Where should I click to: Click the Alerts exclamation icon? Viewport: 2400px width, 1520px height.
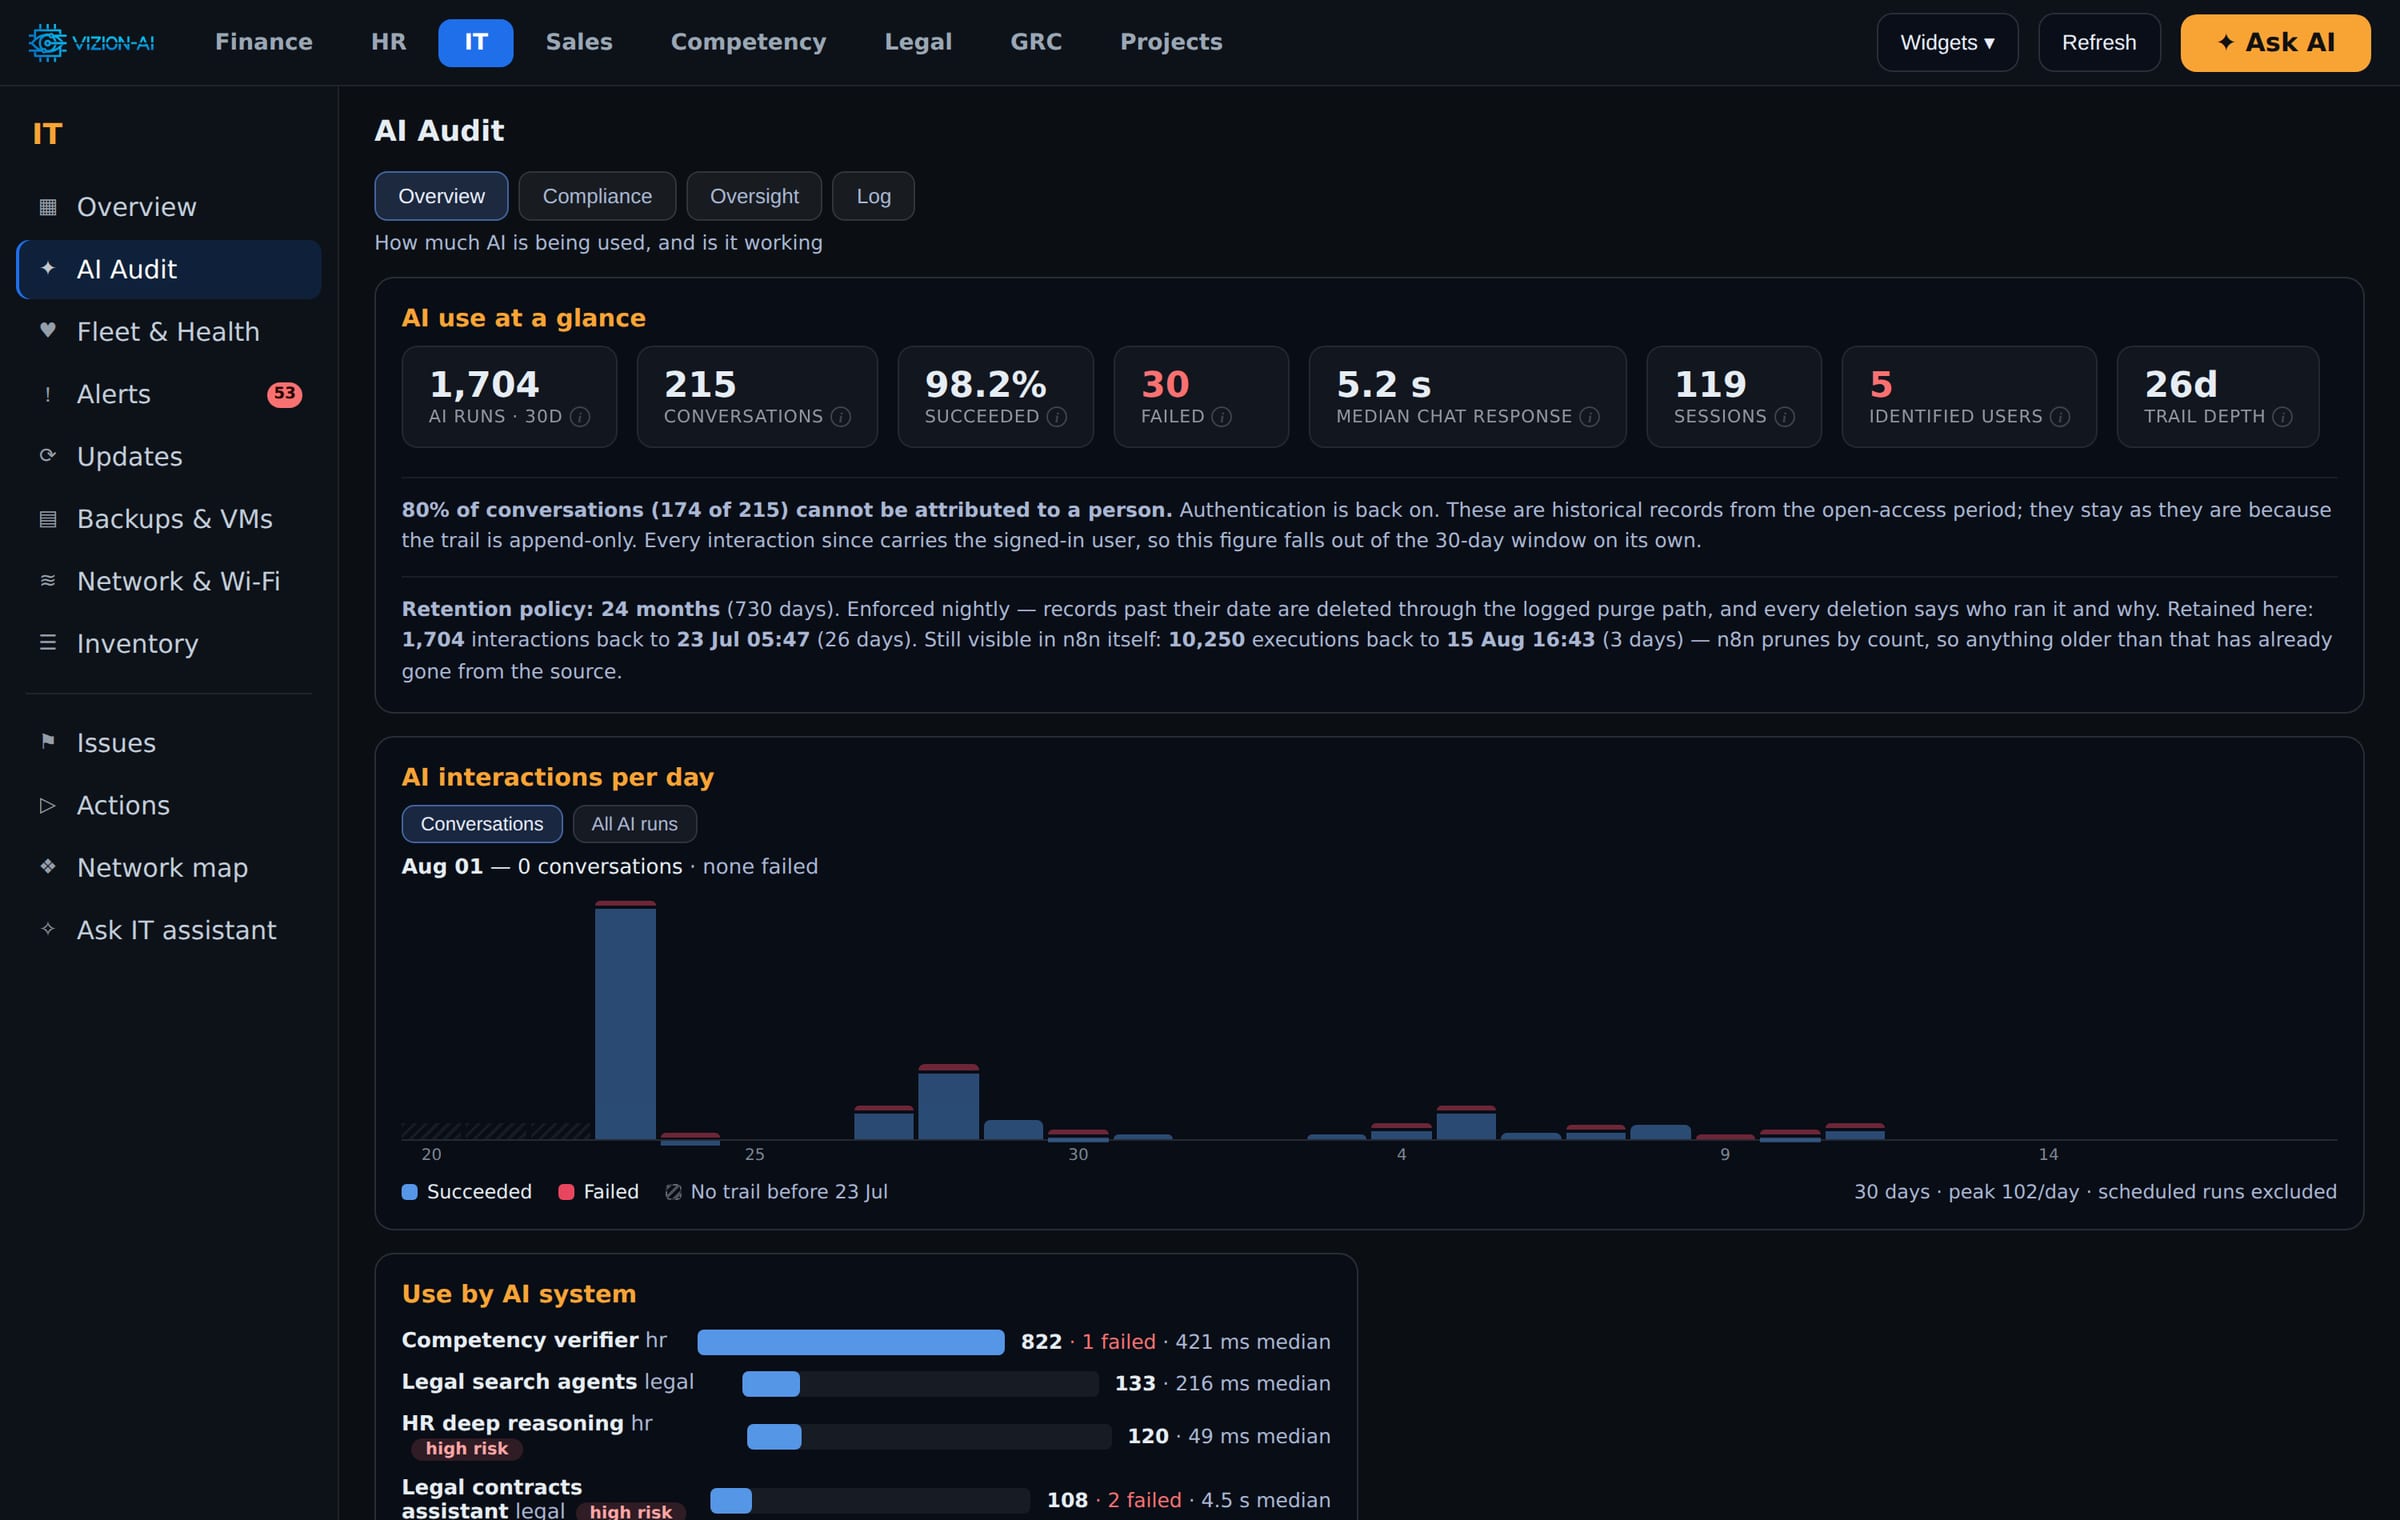point(47,394)
